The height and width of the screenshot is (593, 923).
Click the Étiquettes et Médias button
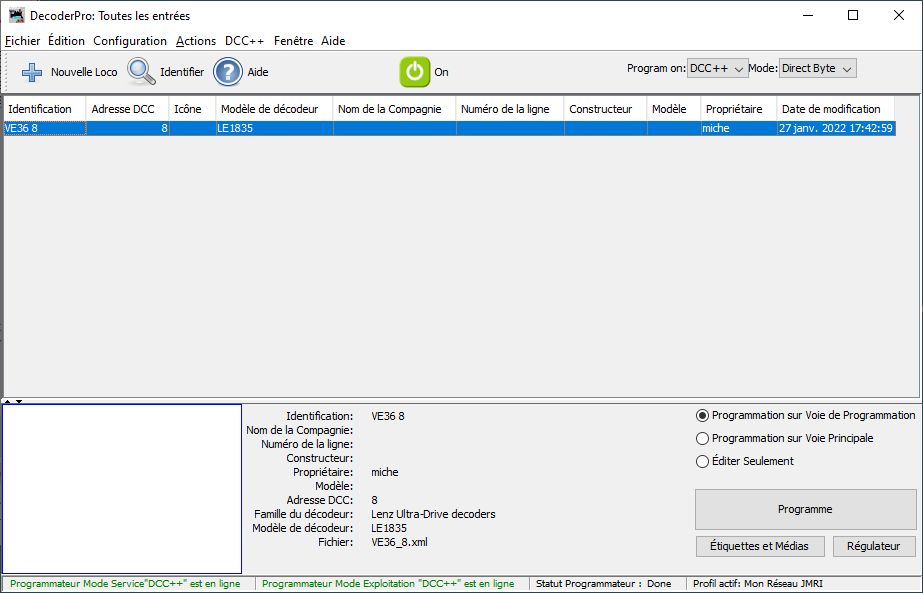coord(759,546)
